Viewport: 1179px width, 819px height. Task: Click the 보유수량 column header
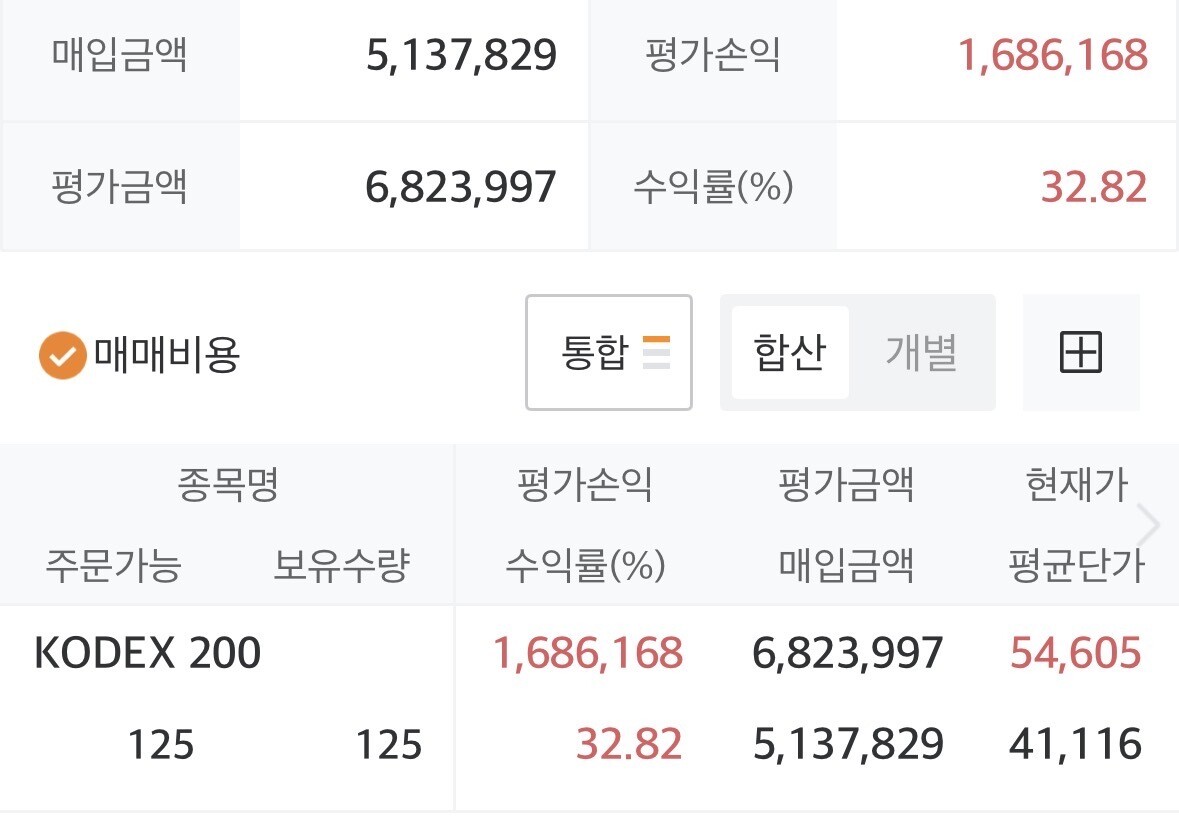point(341,567)
